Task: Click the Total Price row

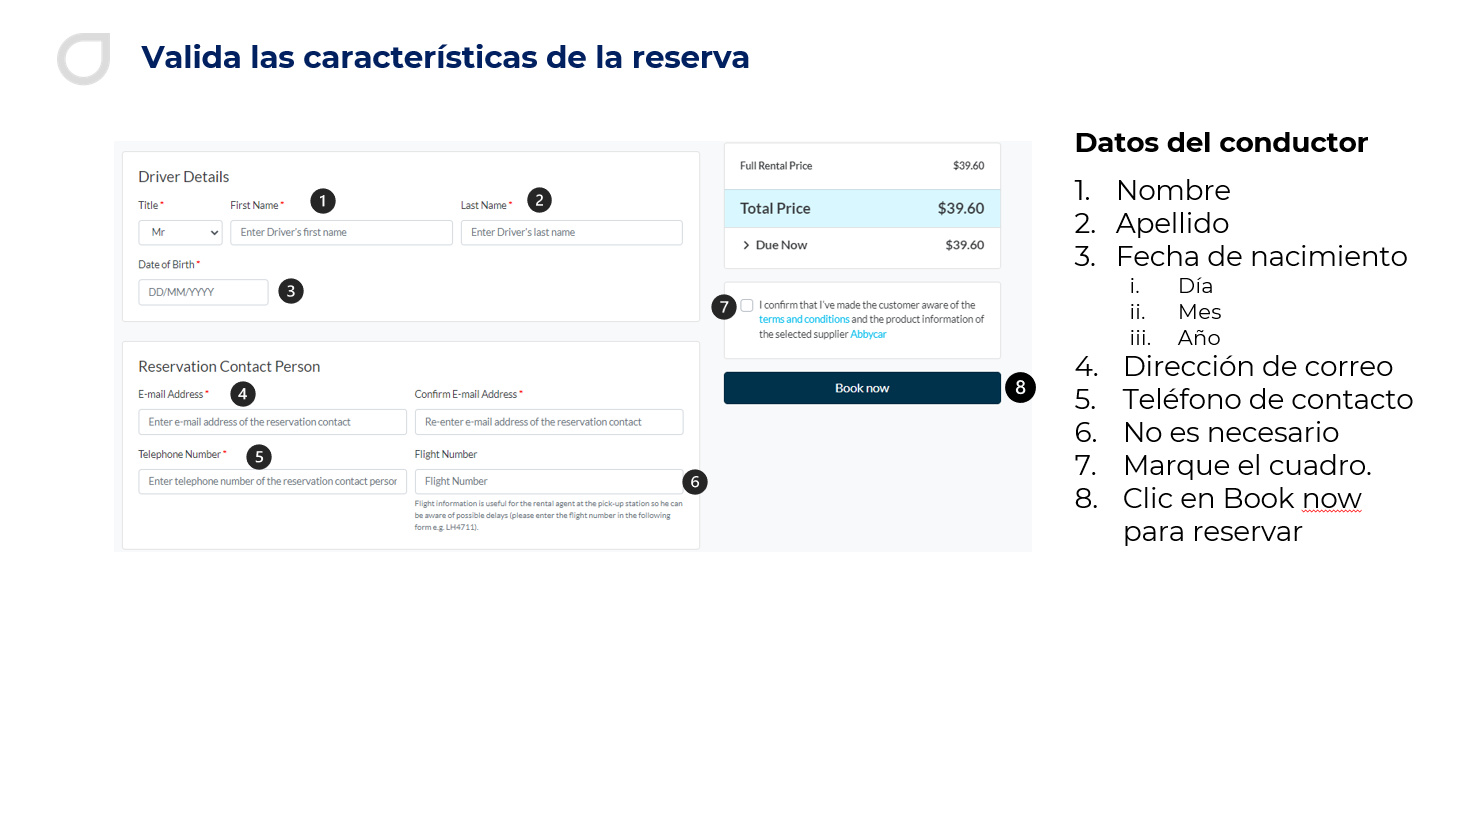Action: (862, 209)
